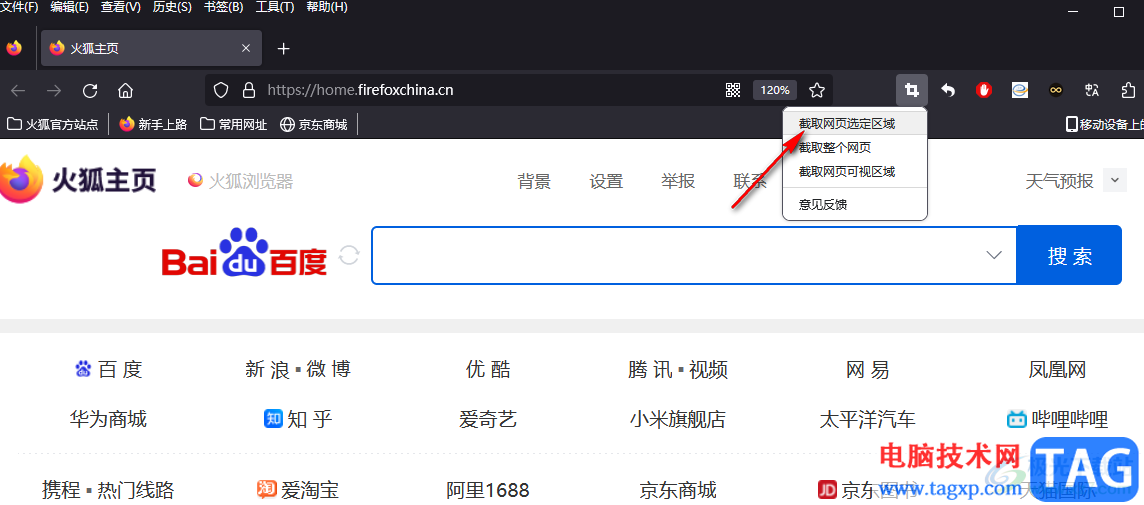
Task: Expand the search box suggestion dropdown arrow
Action: coord(994,255)
